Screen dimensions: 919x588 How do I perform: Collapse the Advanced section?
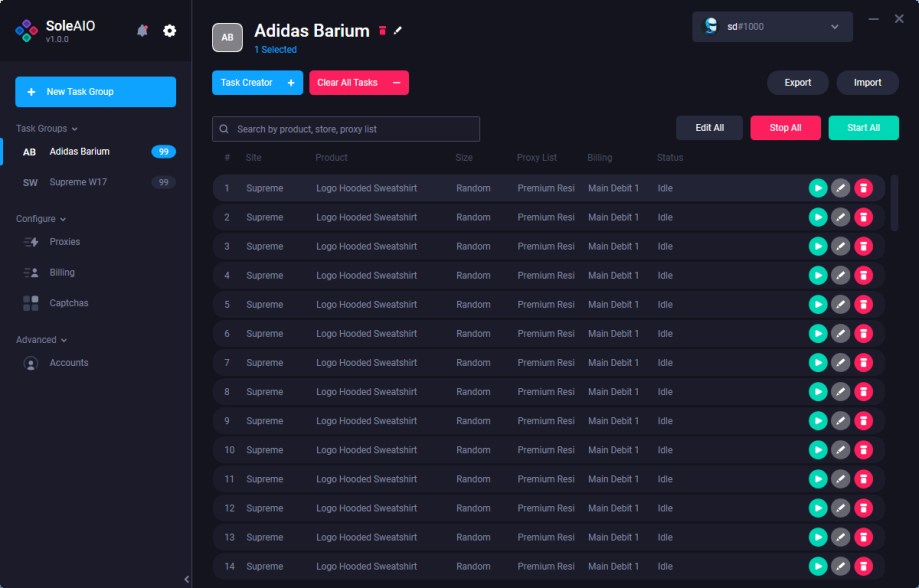(x=42, y=340)
